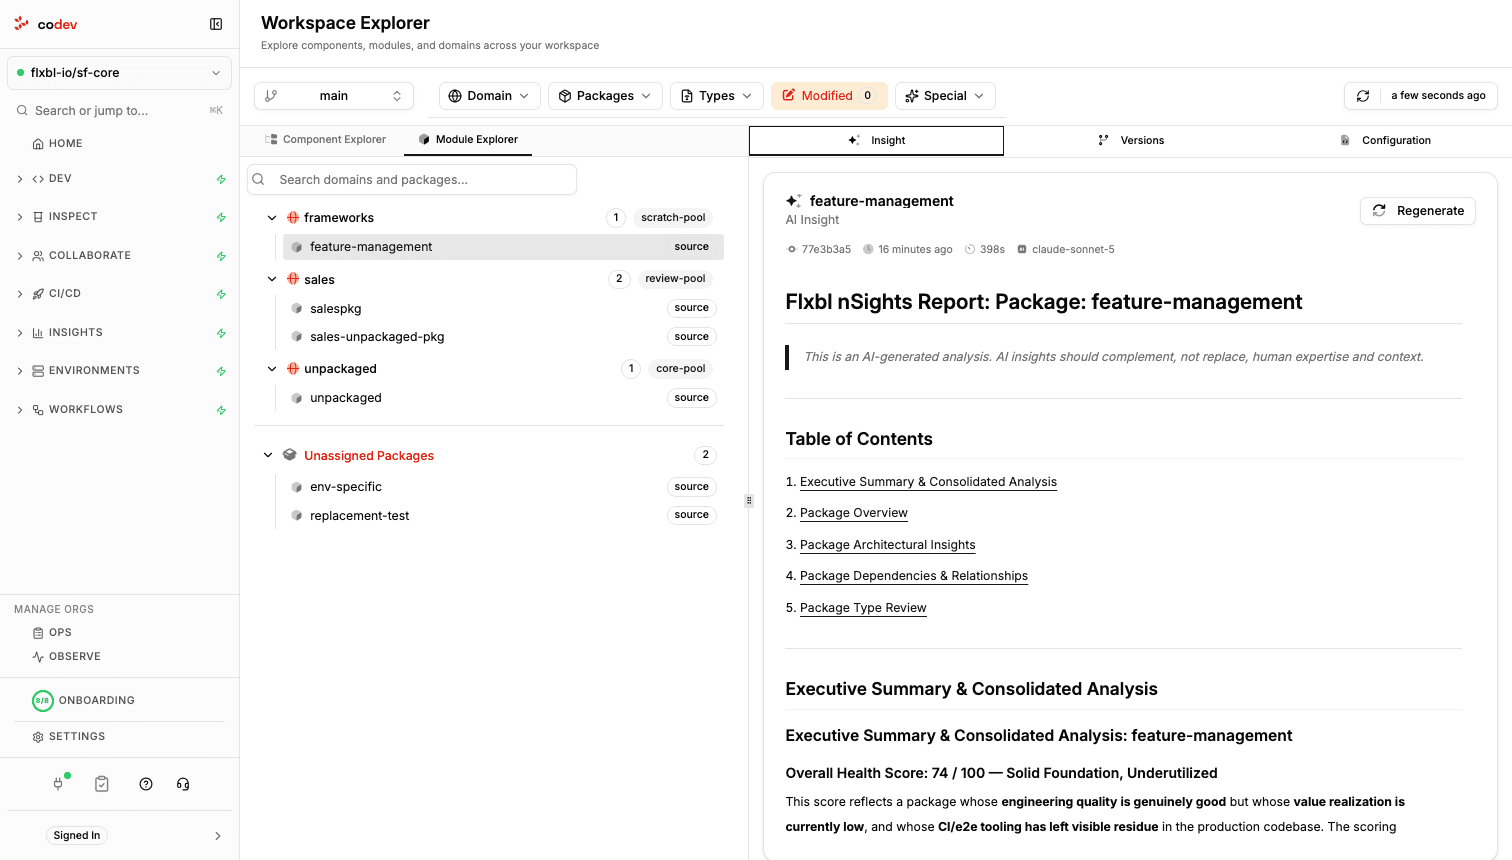Focus the Search domains and packages field

[412, 180]
